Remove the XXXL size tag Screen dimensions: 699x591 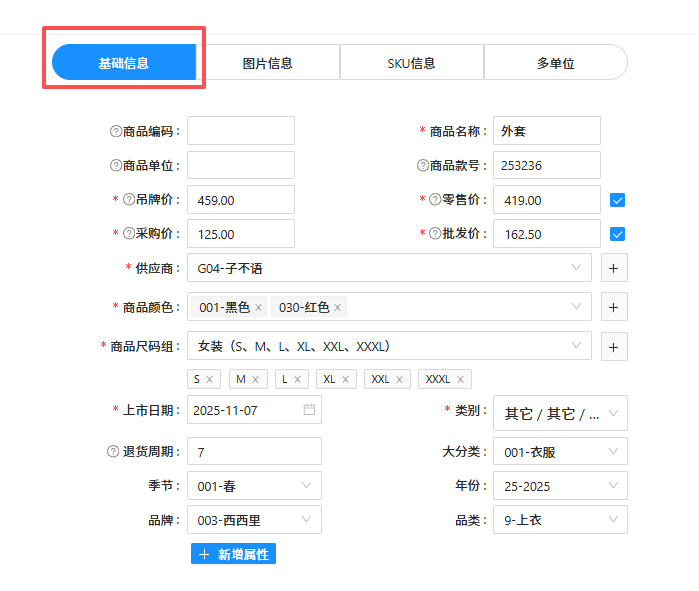point(461,379)
